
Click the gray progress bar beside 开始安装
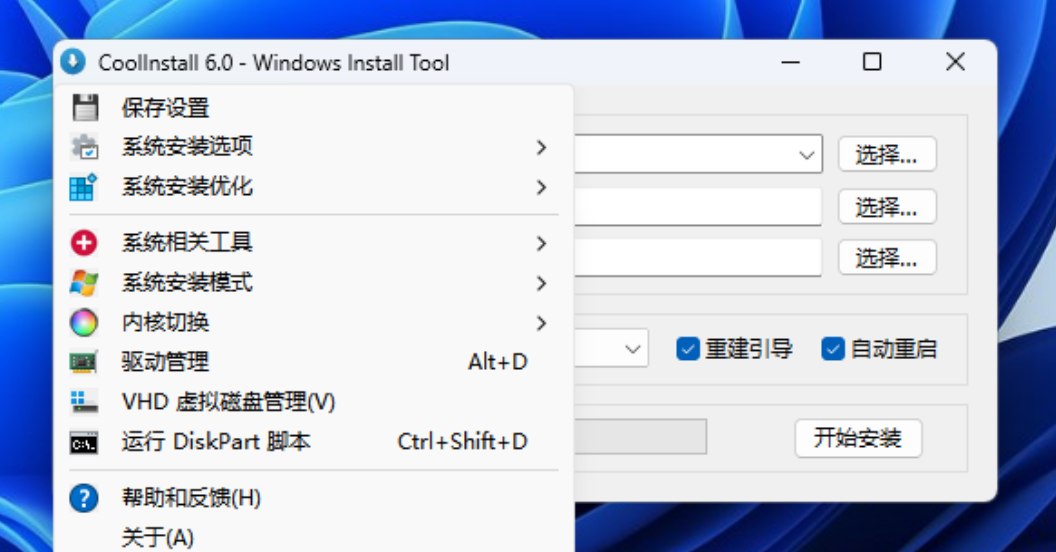pos(640,436)
